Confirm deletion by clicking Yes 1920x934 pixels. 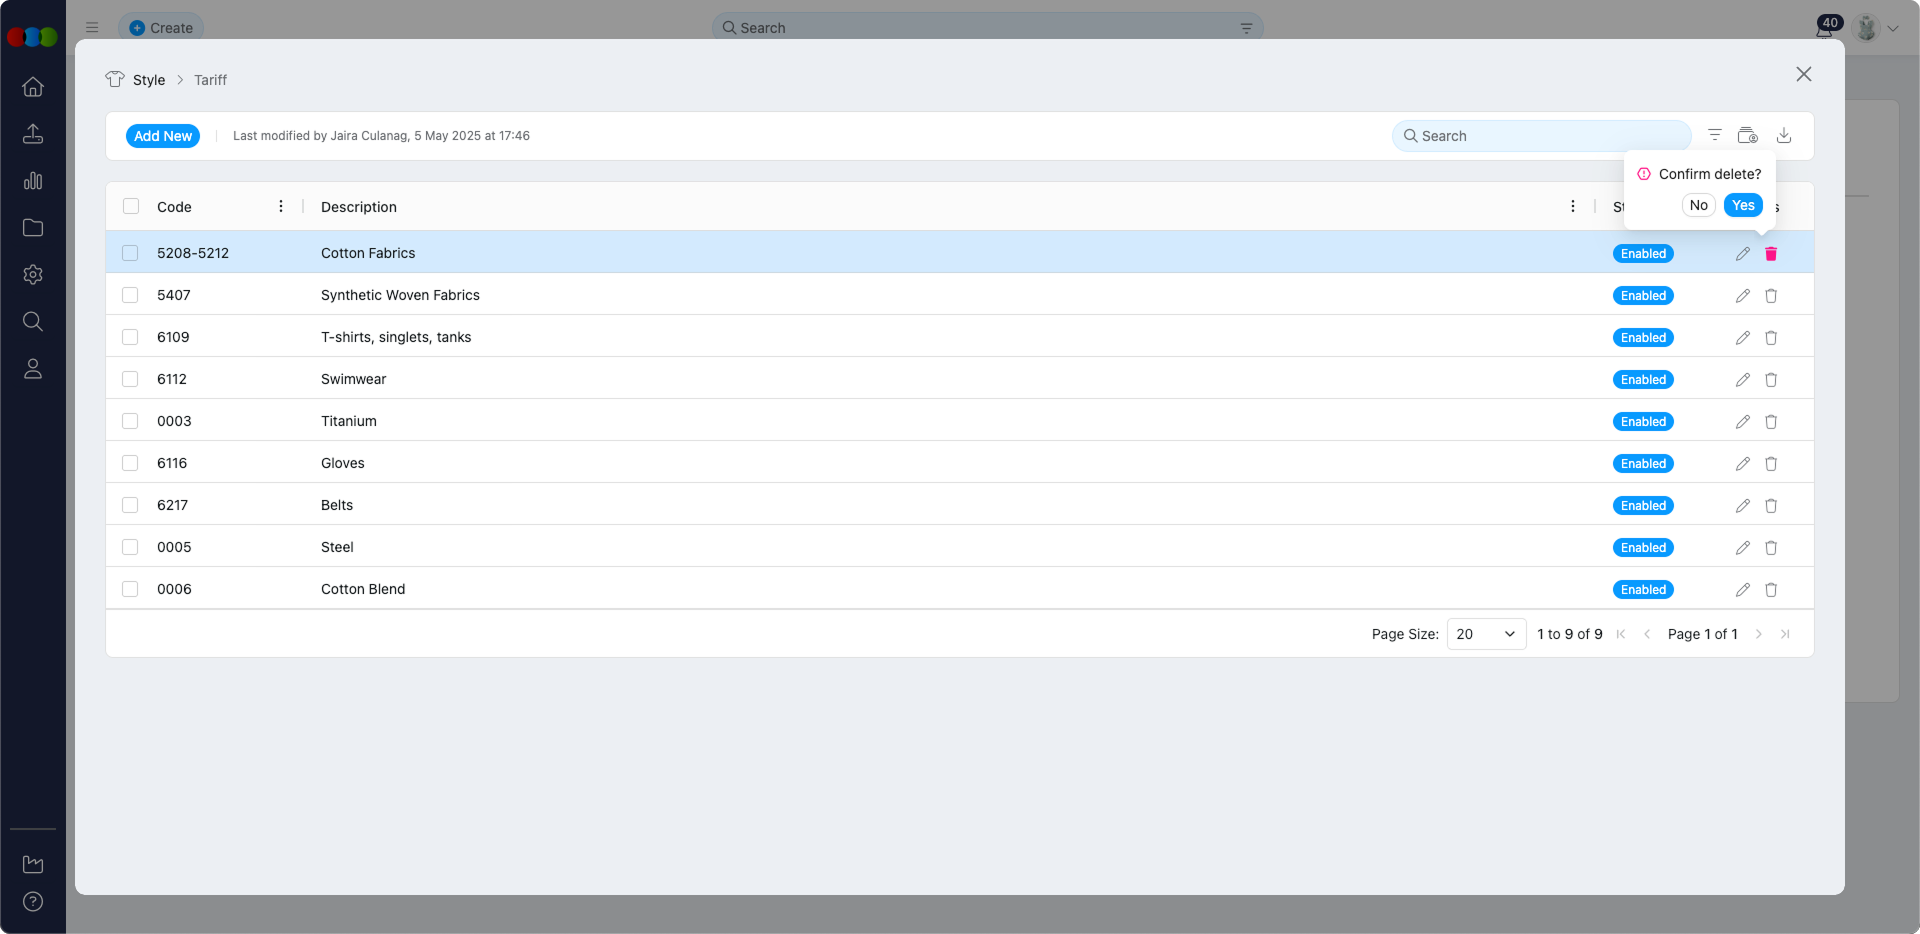coord(1743,205)
